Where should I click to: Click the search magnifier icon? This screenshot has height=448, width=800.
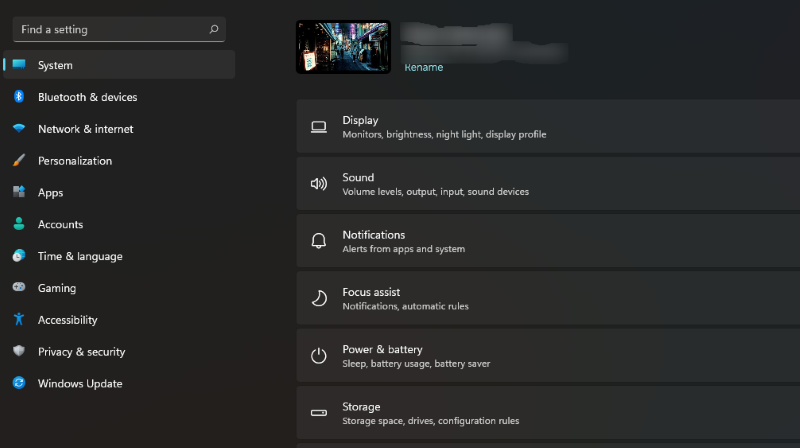213,30
